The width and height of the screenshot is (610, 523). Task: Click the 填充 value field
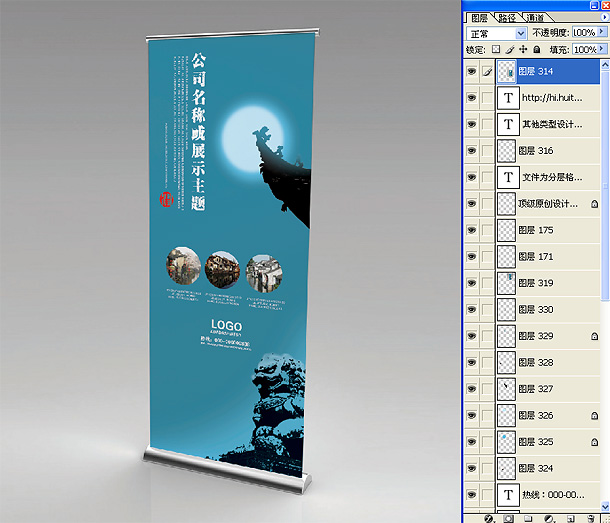point(585,49)
